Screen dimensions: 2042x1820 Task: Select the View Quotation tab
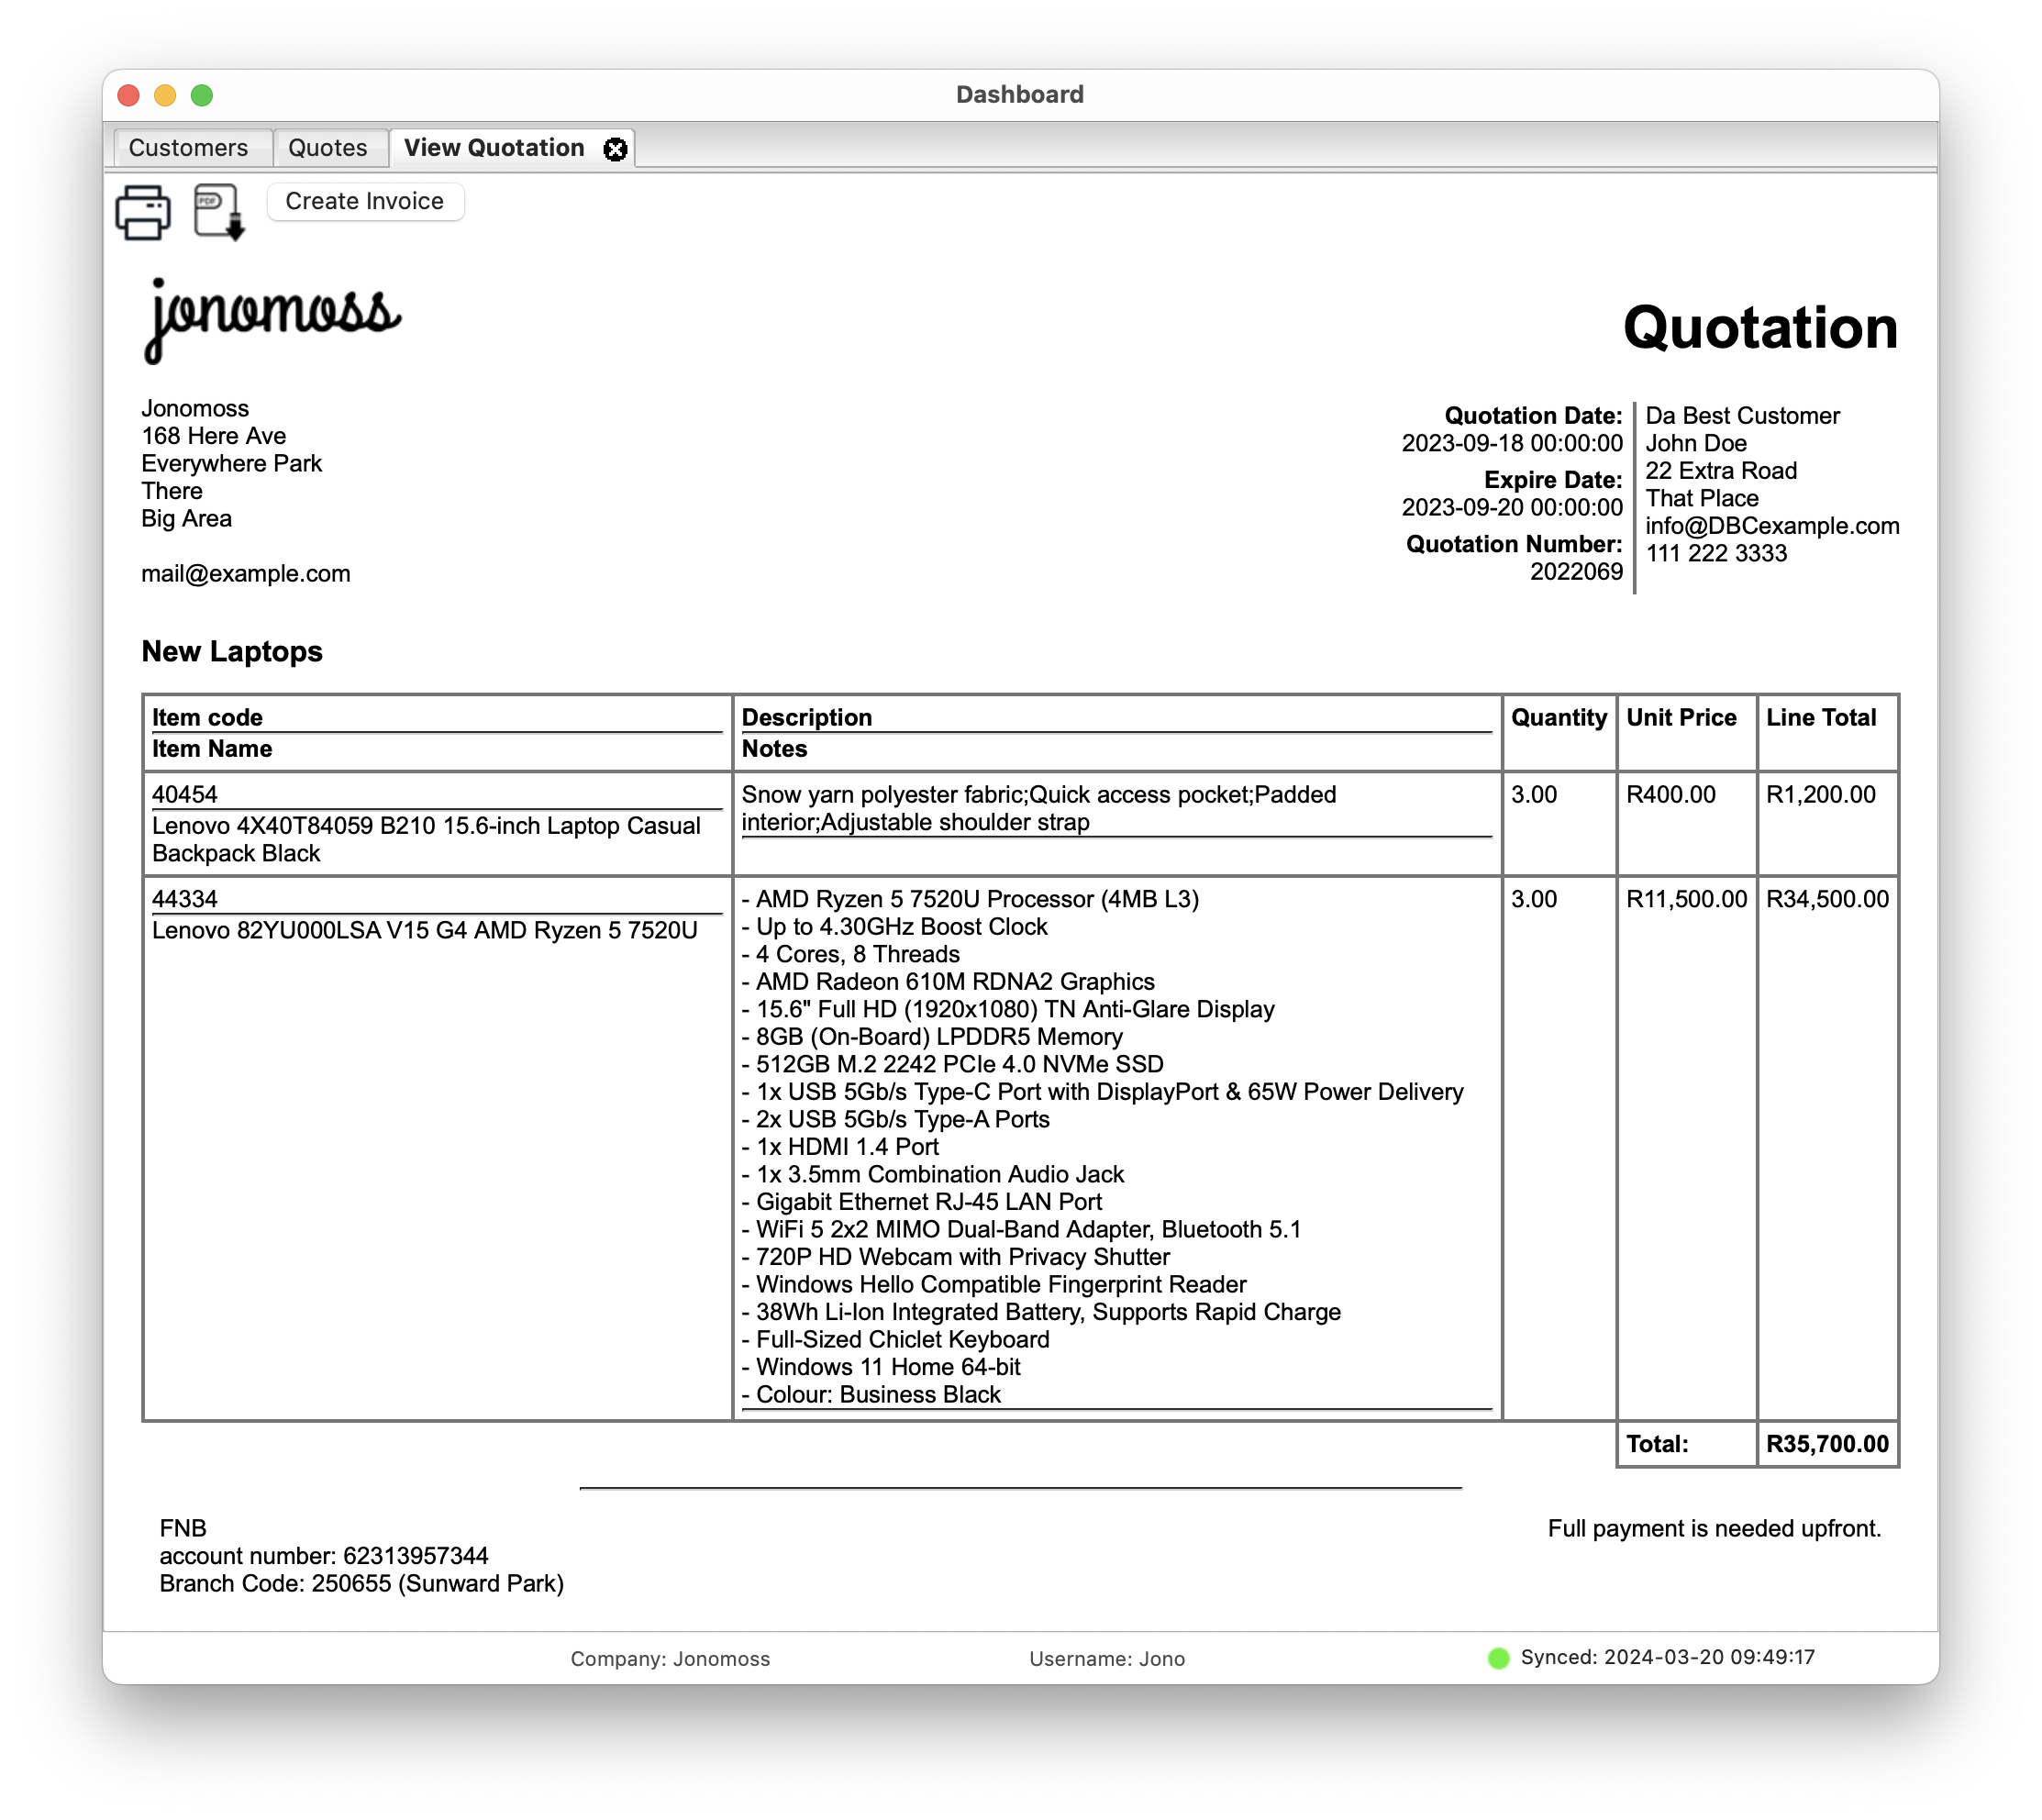coord(494,148)
